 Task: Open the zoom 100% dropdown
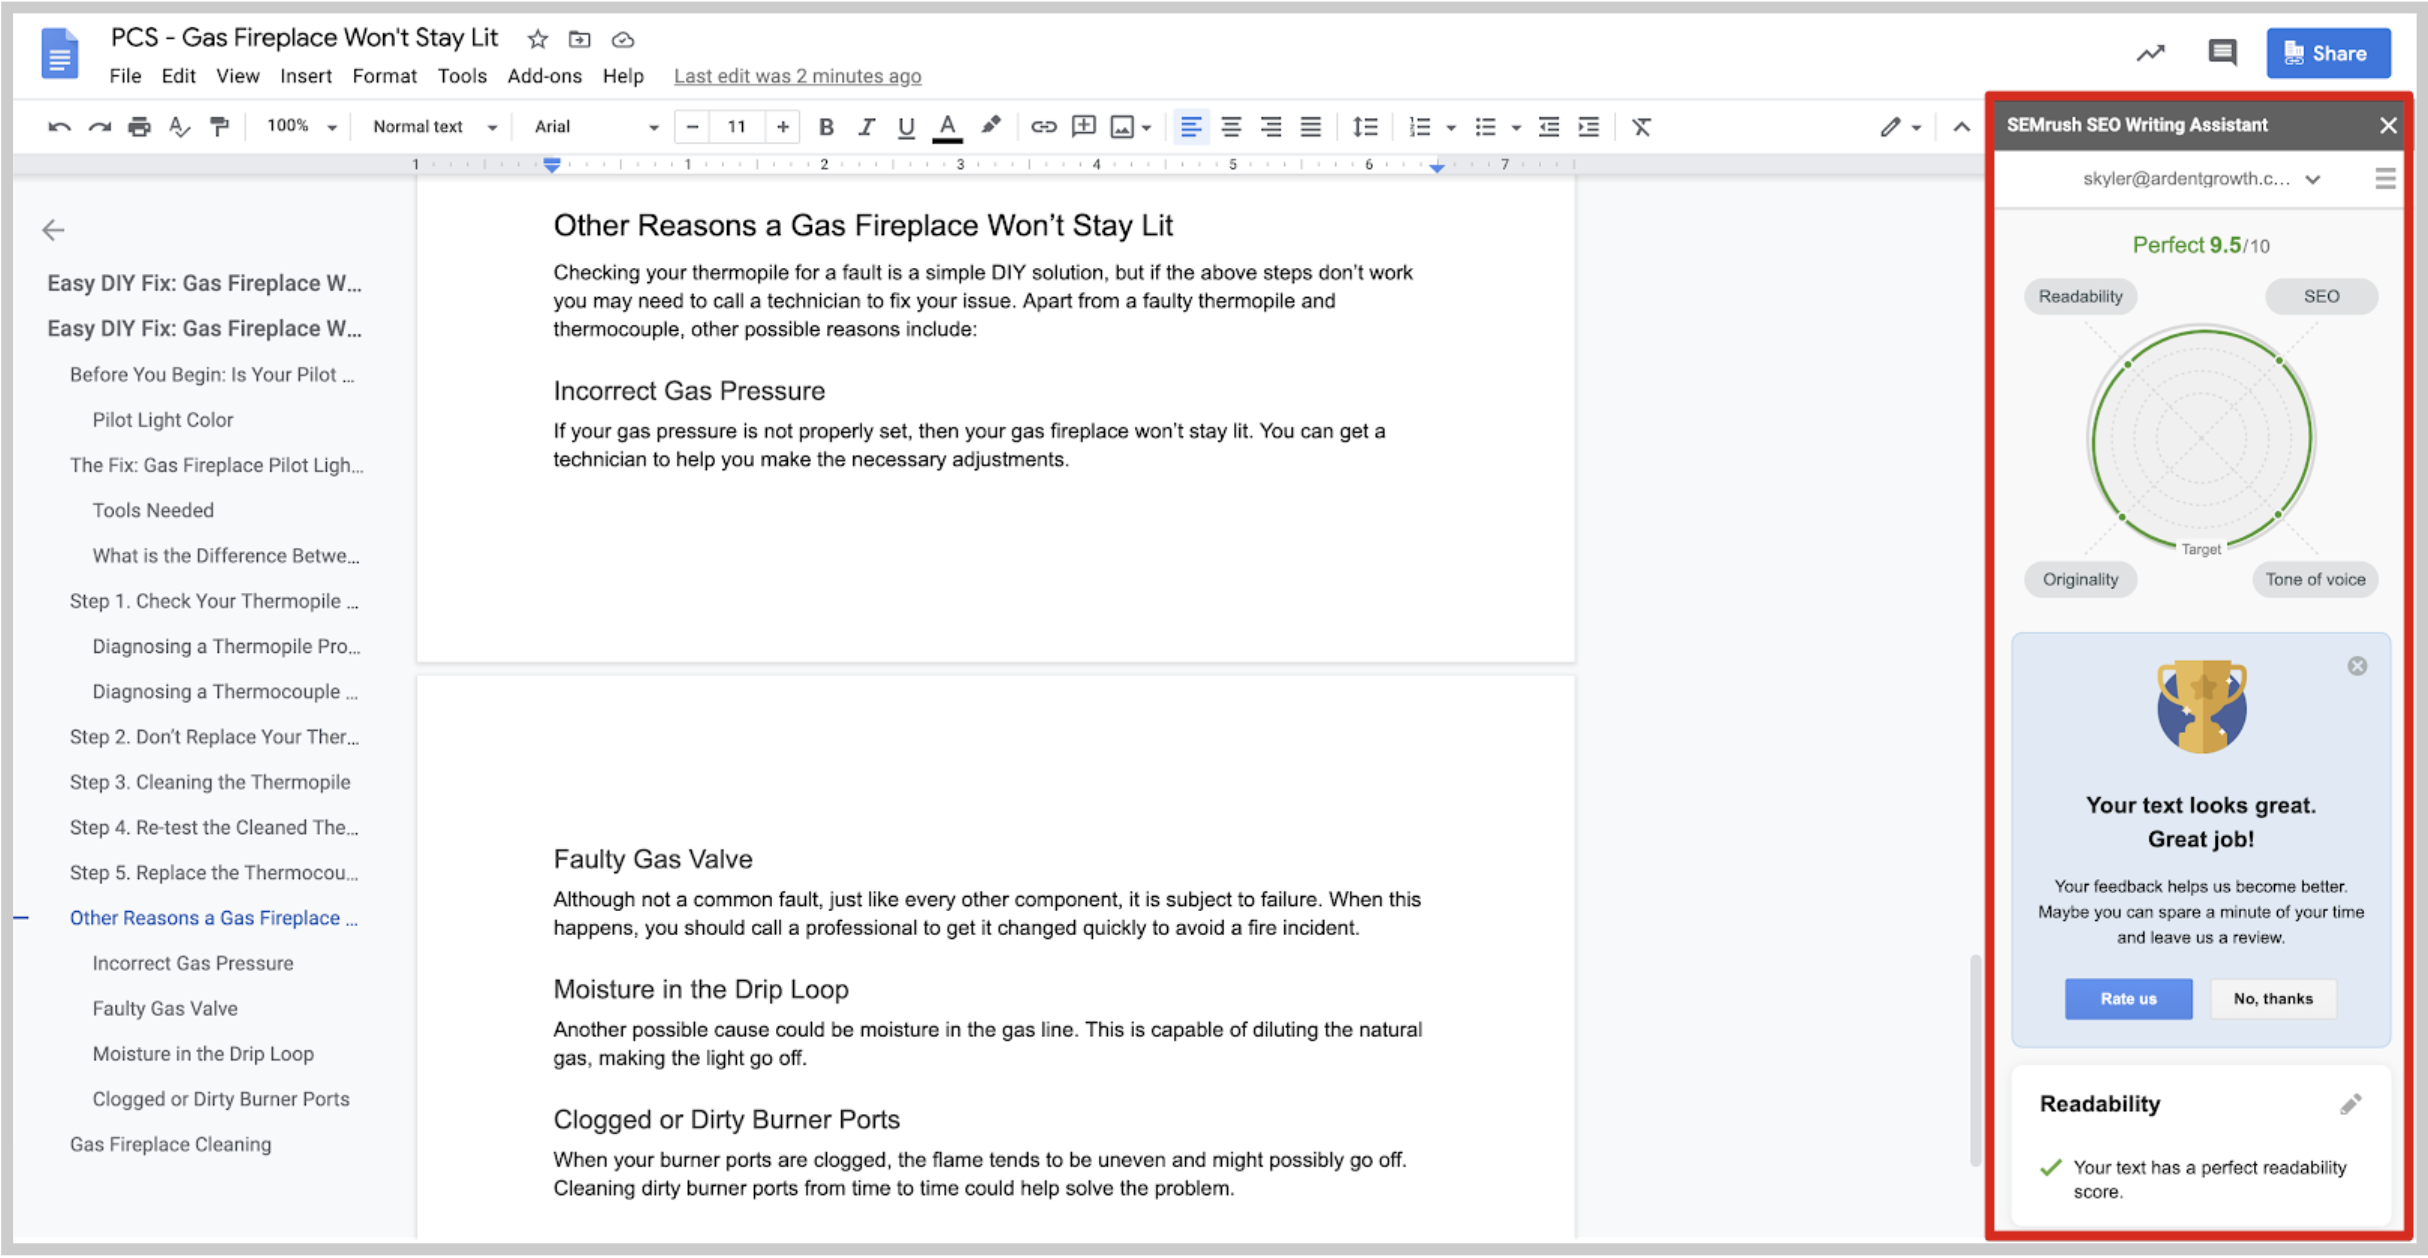pyautogui.click(x=301, y=126)
